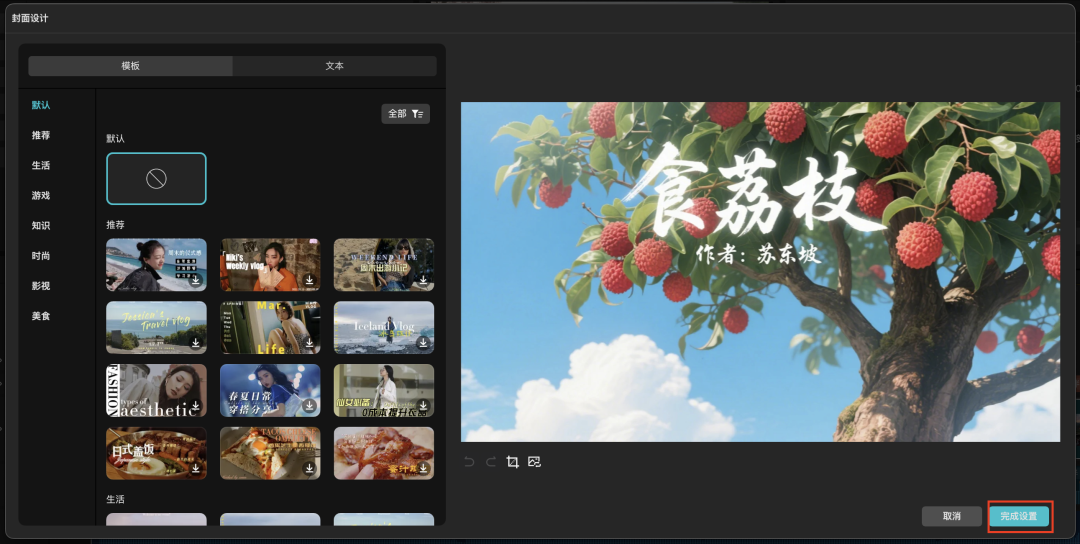Download the Mar. Life template
Image resolution: width=1080 pixels, height=544 pixels.
pos(309,343)
